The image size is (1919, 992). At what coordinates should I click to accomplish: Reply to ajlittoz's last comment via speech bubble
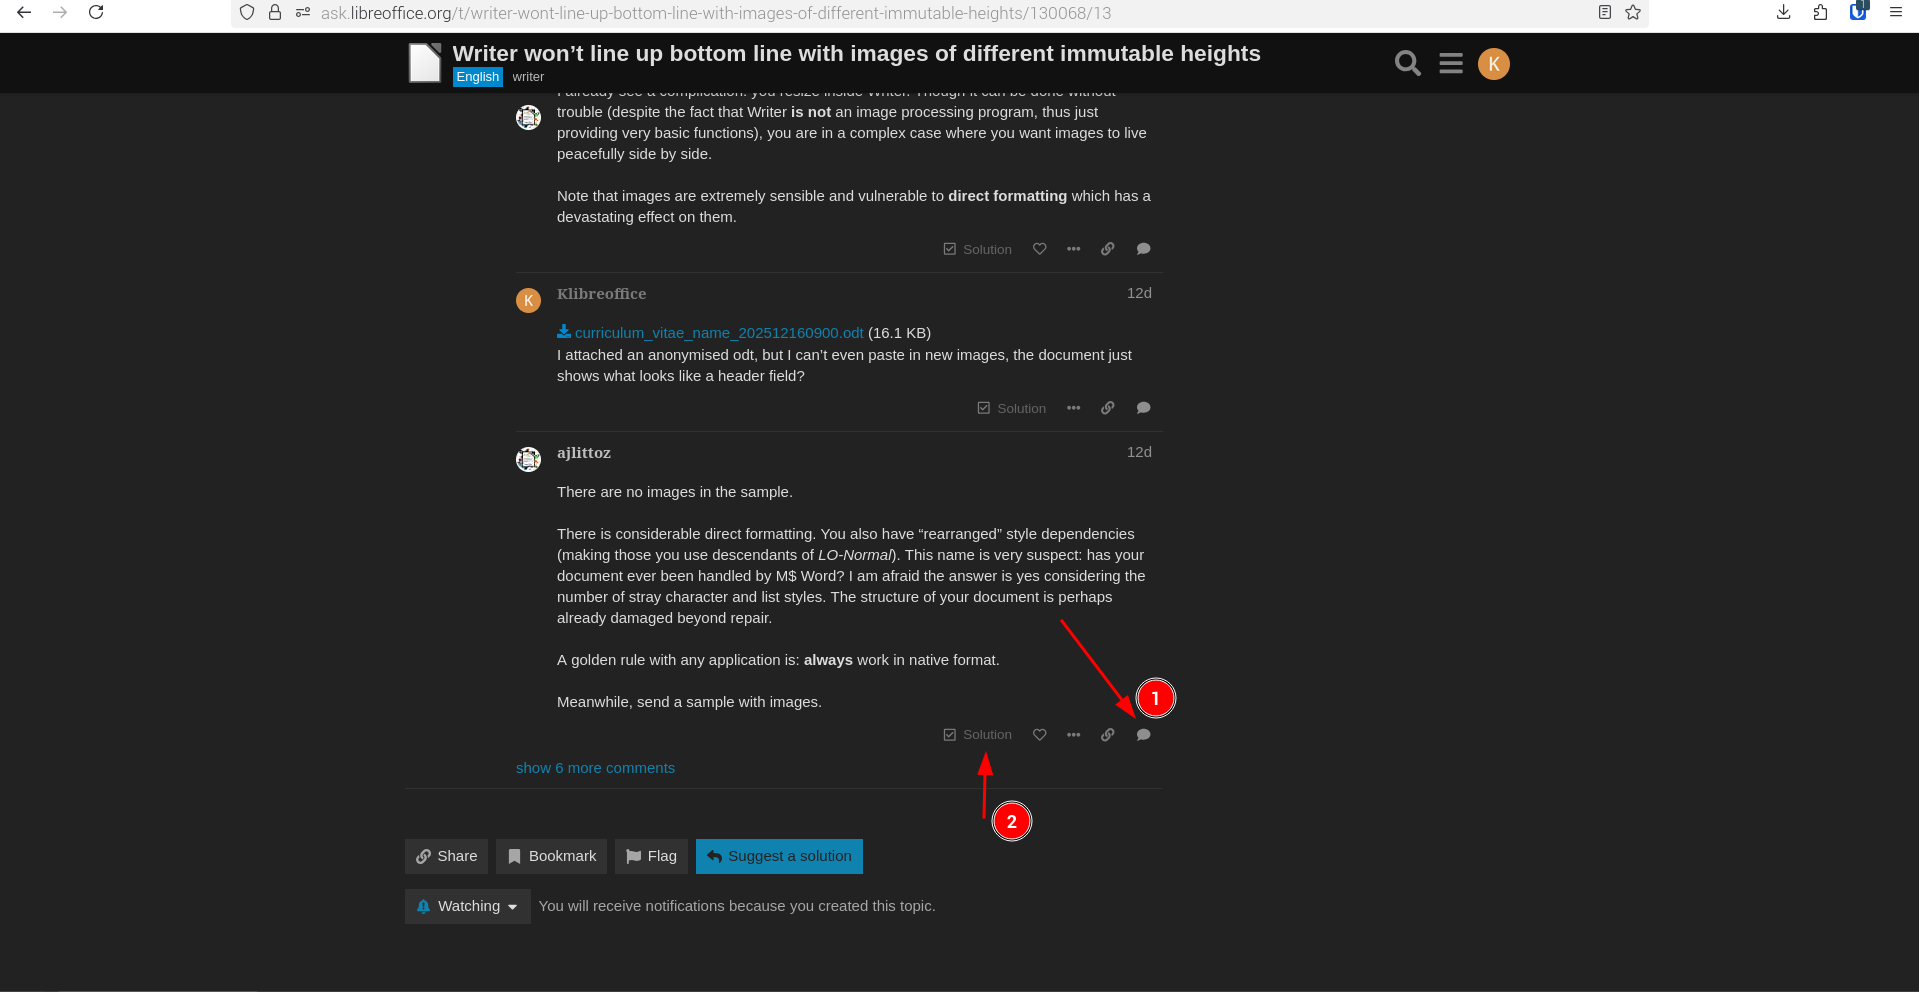coord(1143,735)
